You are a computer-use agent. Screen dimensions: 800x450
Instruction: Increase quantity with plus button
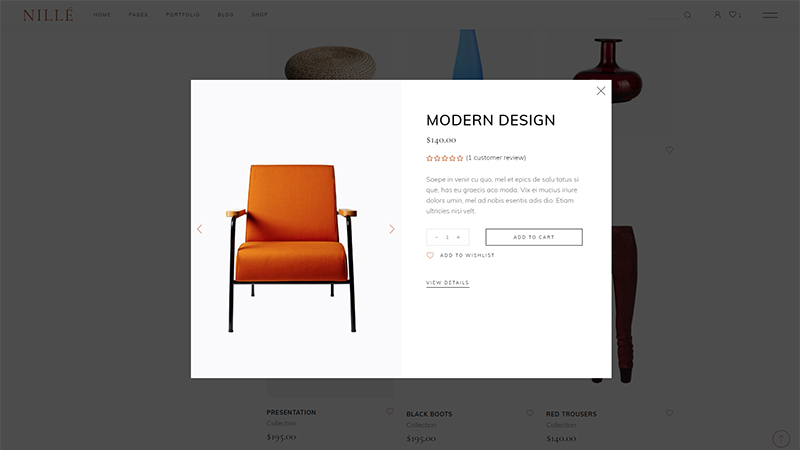pyautogui.click(x=458, y=237)
